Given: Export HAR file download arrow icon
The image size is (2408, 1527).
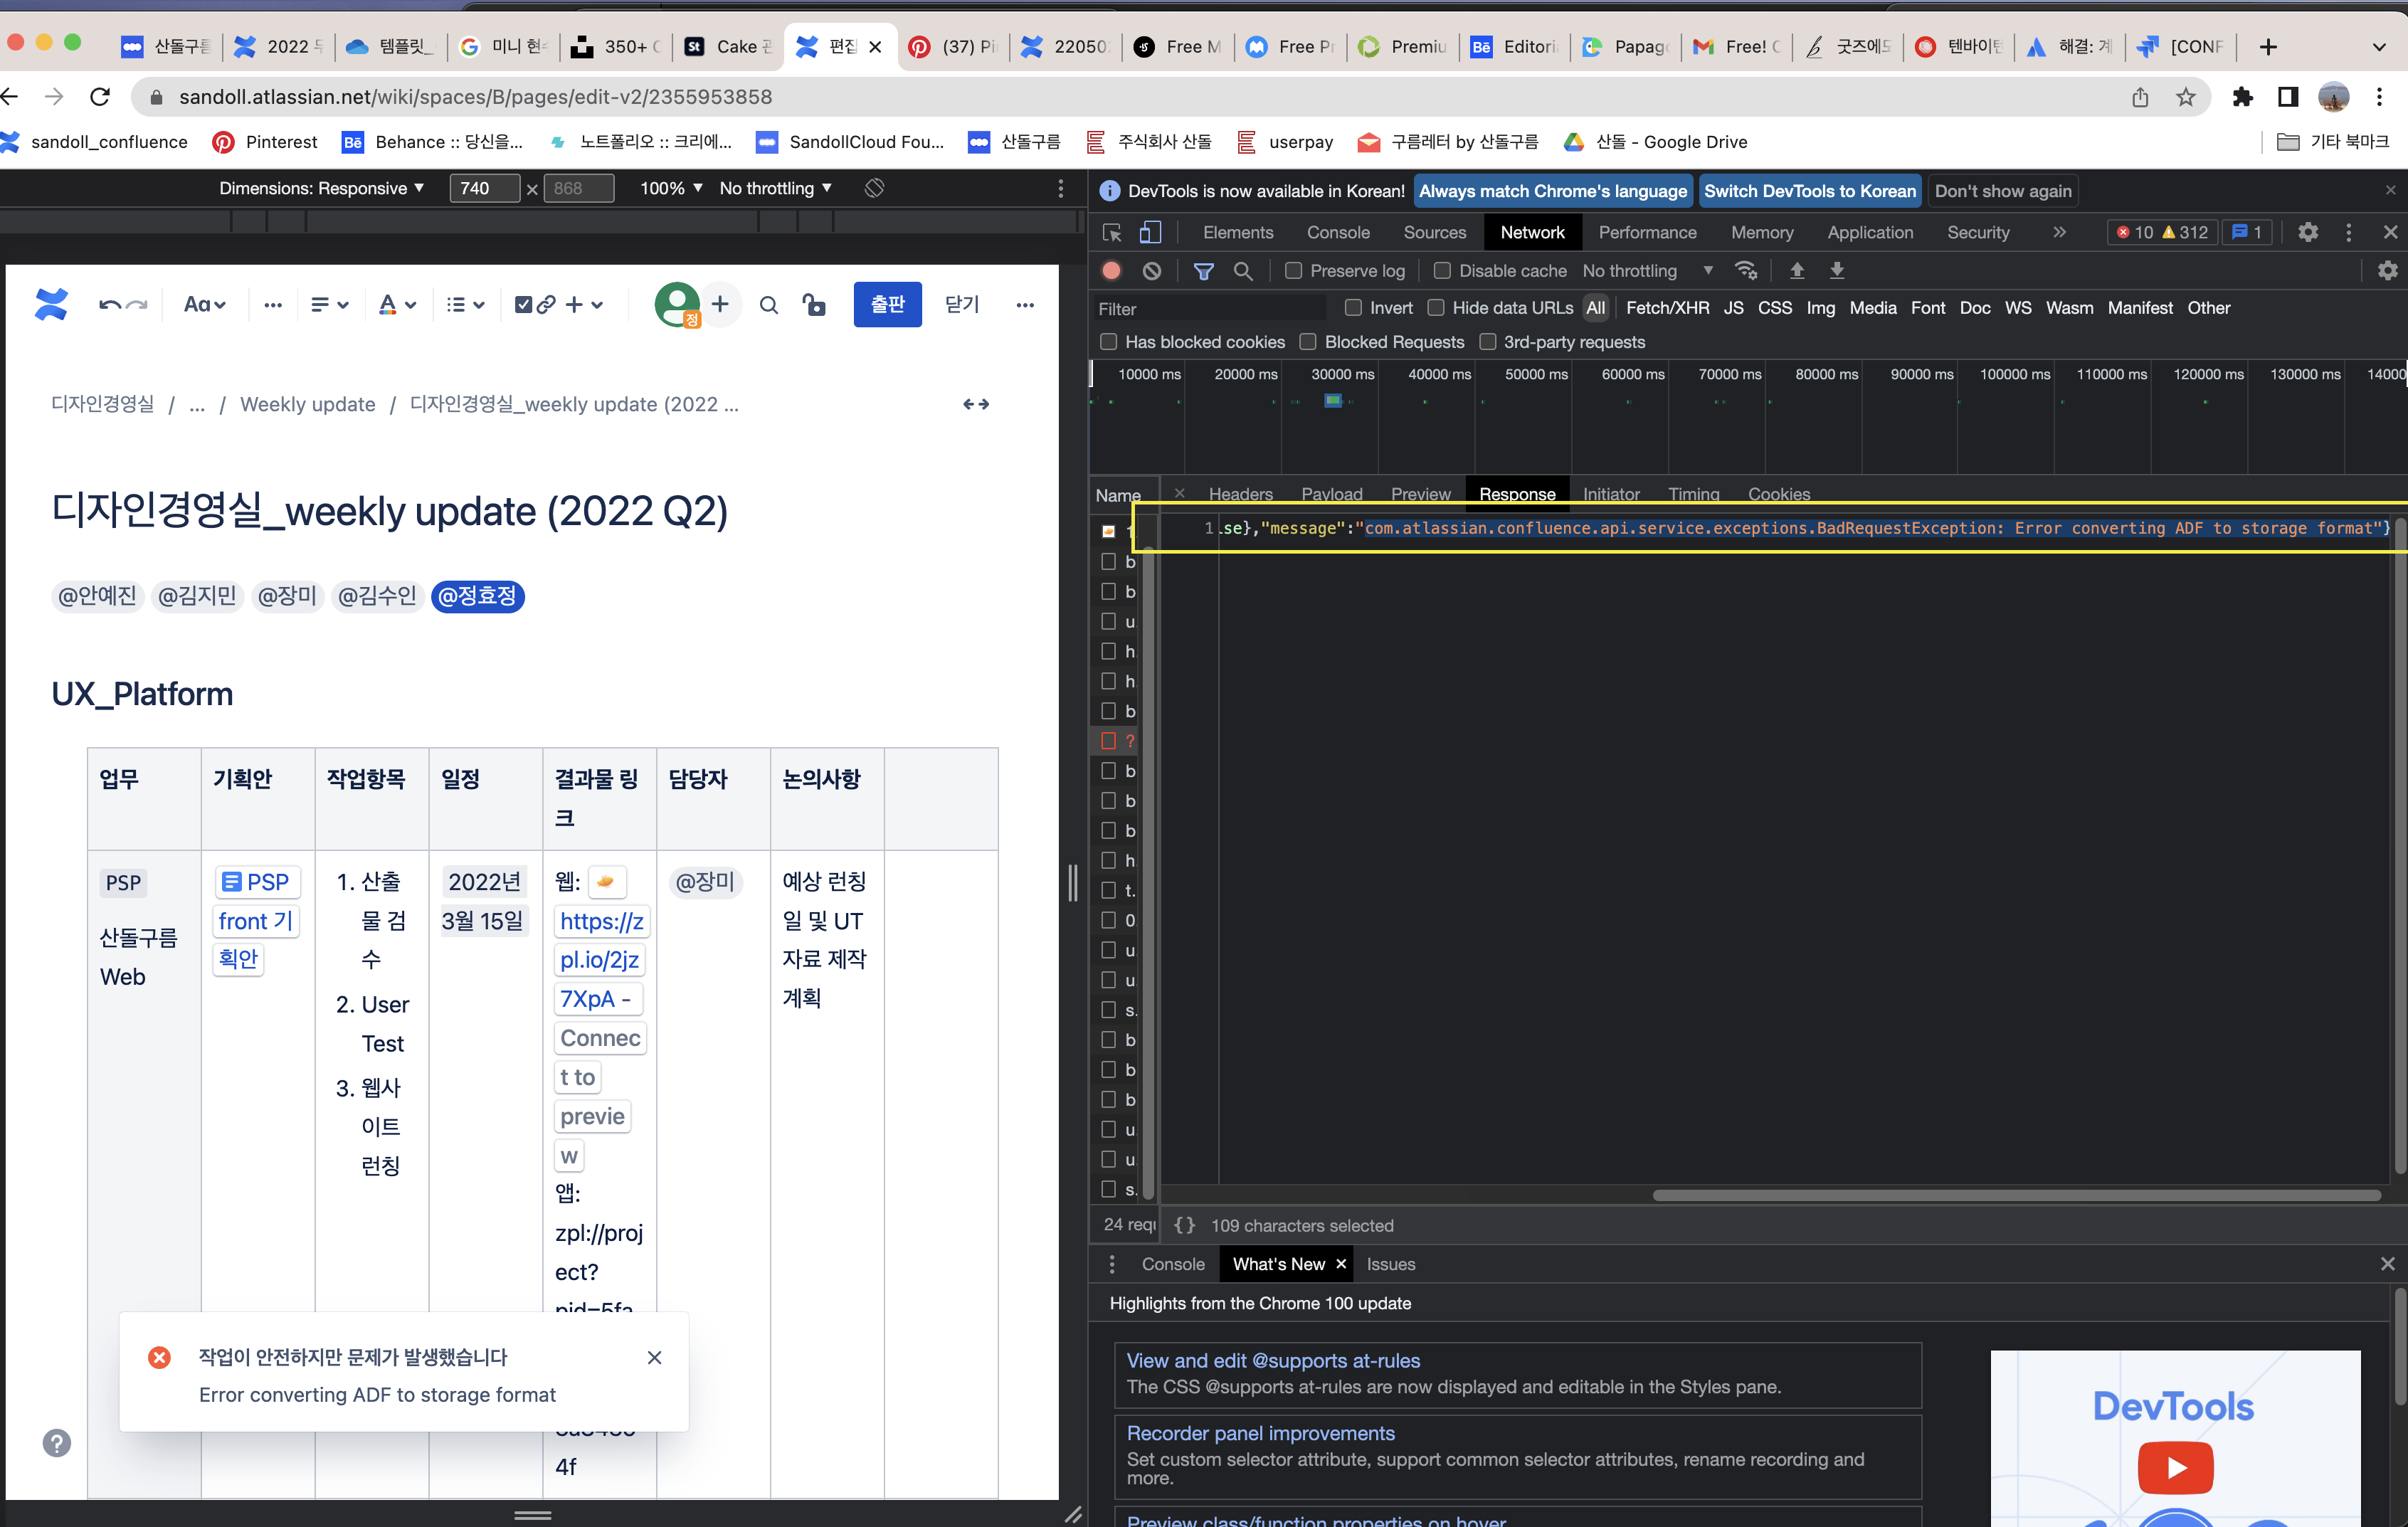Looking at the screenshot, I should [1837, 270].
